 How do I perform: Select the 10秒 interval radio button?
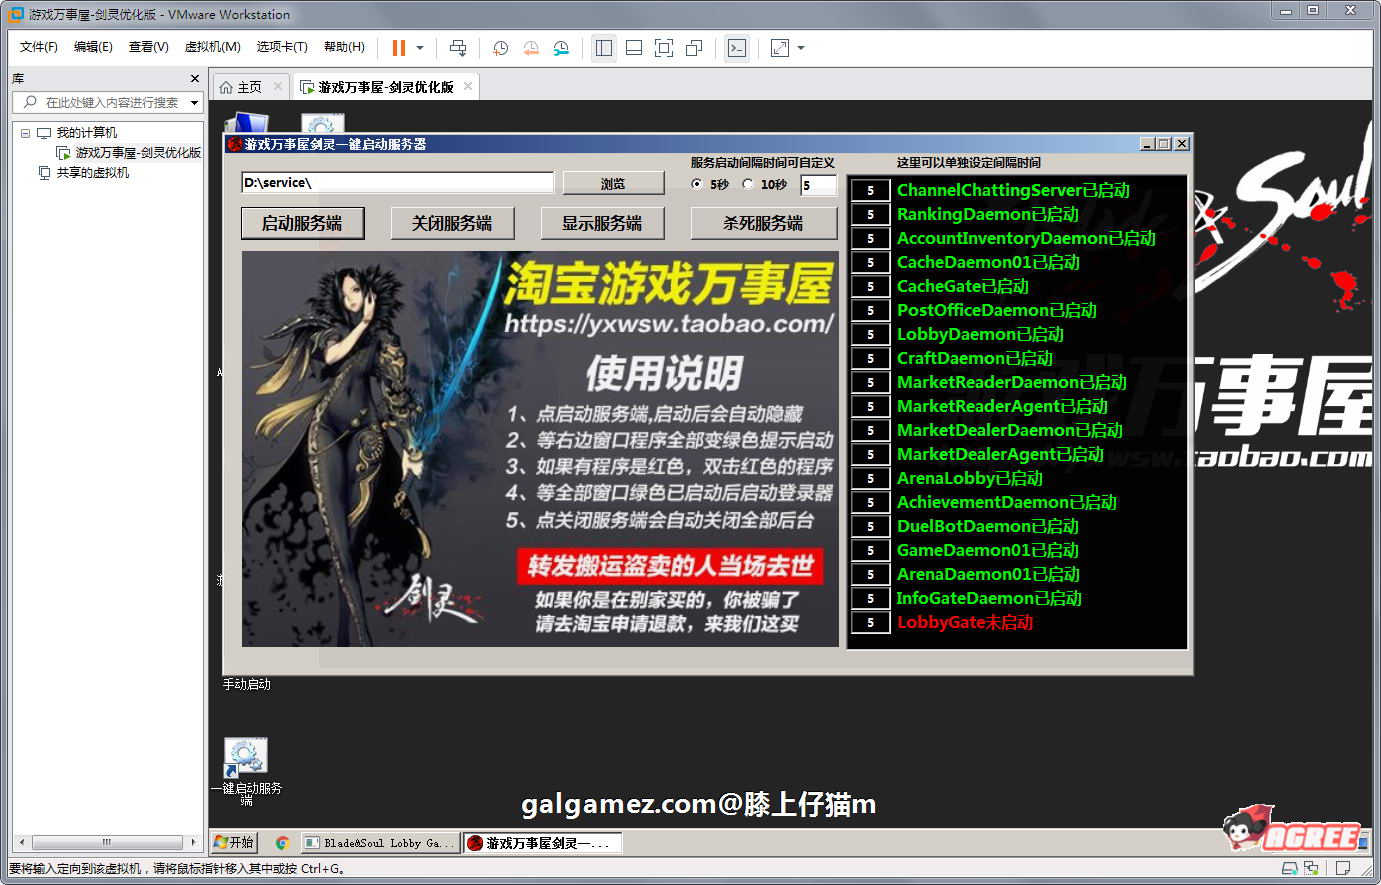pos(747,185)
